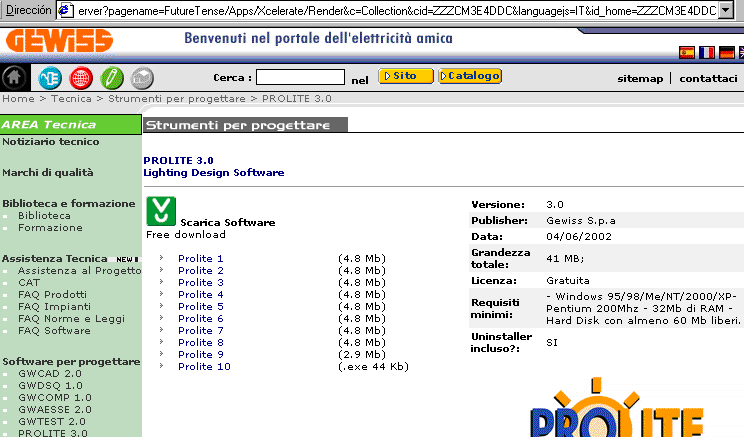Download Prolite 4 file

tap(200, 295)
